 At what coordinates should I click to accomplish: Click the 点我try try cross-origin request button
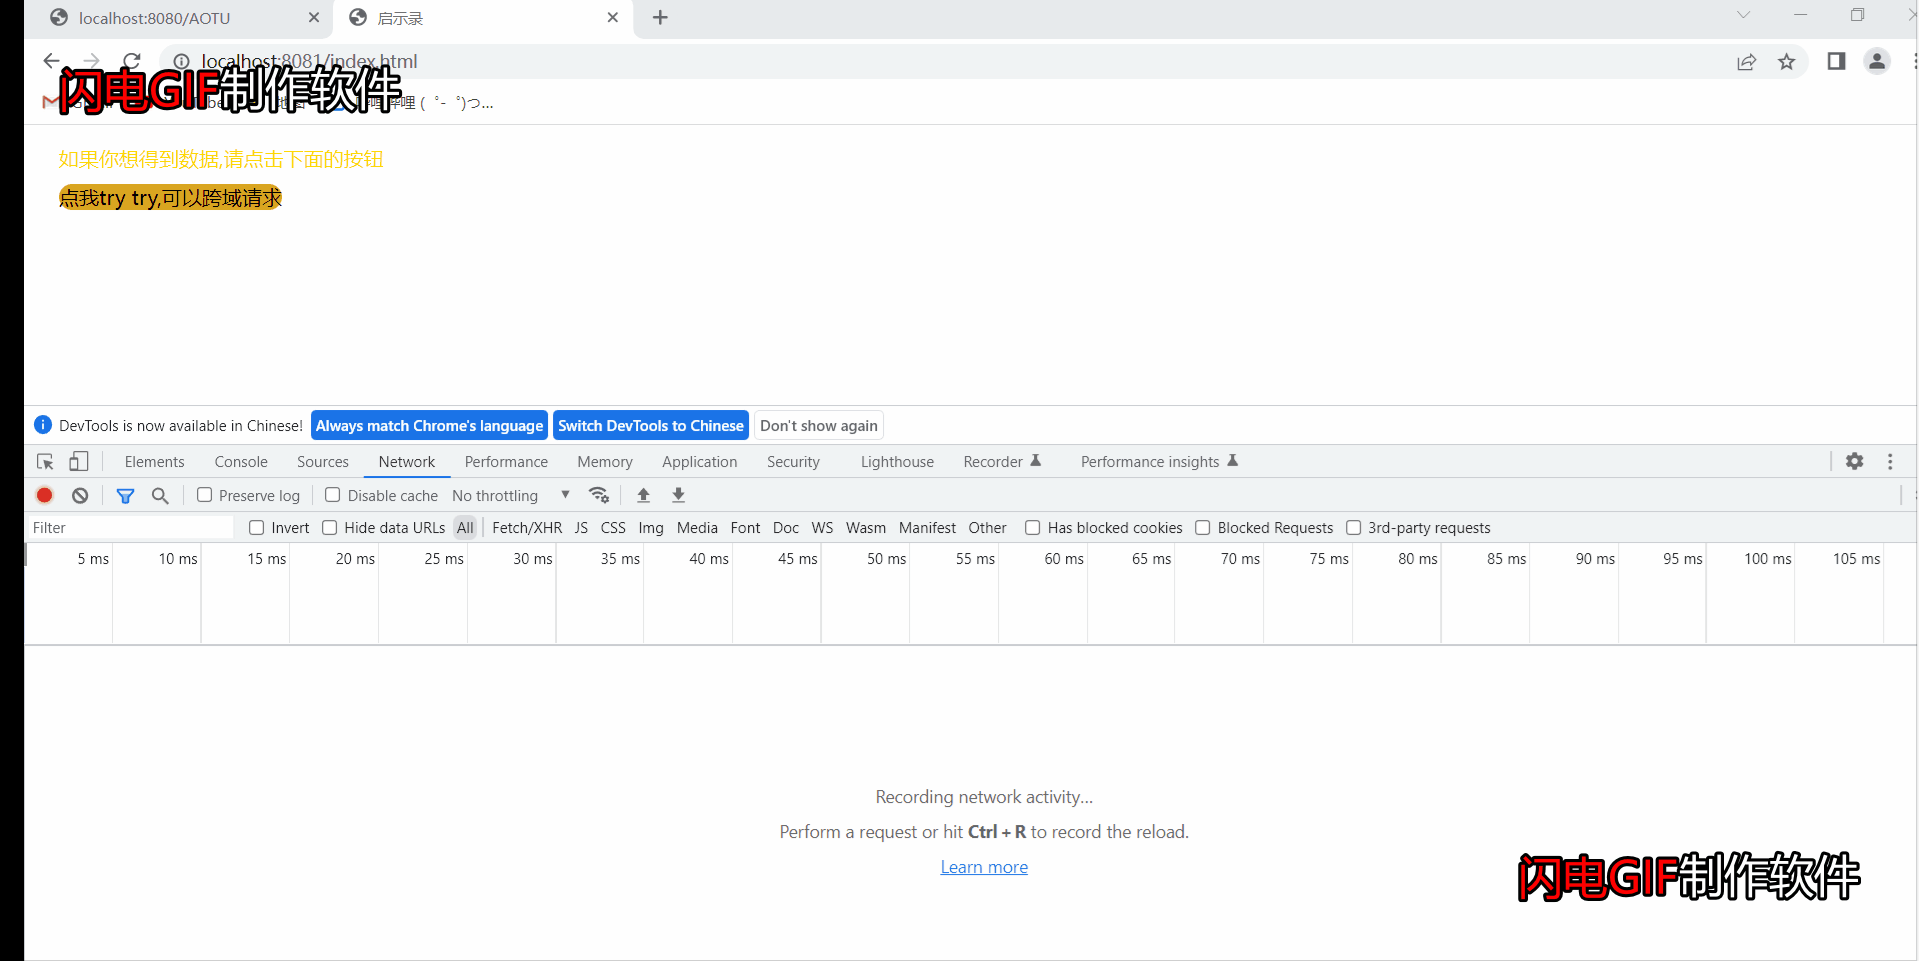click(x=171, y=198)
